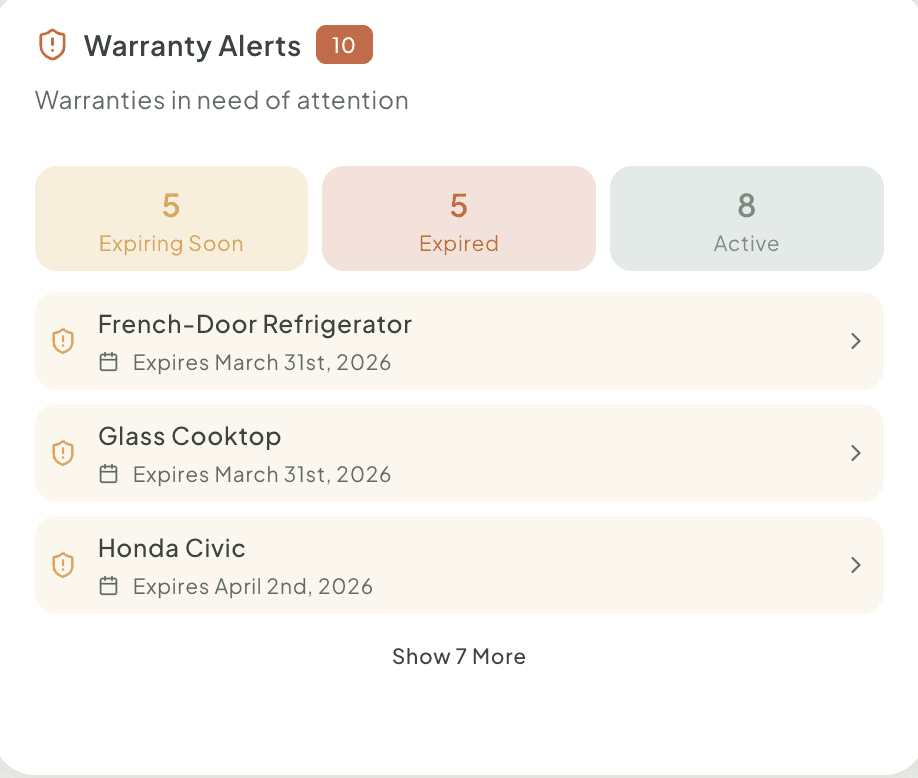Open the Honda Civic warranty entry
This screenshot has height=778, width=918.
pos(459,565)
